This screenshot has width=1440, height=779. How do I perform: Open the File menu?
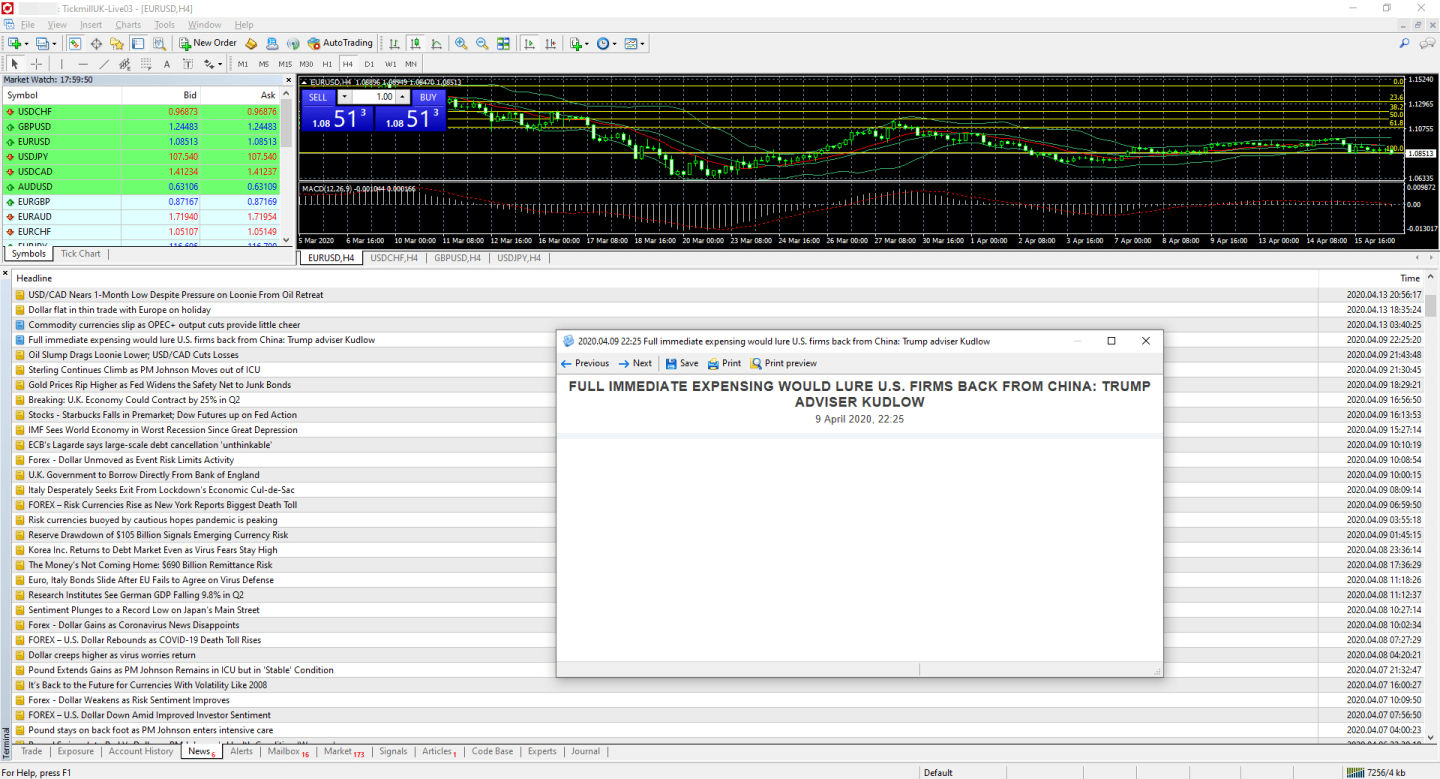pos(27,24)
